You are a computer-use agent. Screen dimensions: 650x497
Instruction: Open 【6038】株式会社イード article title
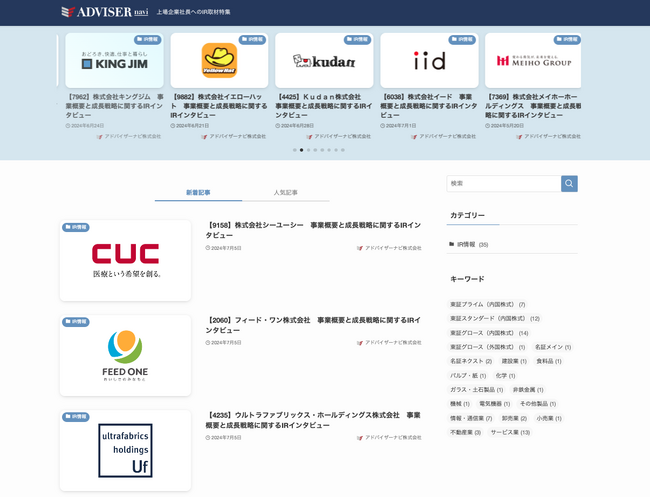coord(429,106)
